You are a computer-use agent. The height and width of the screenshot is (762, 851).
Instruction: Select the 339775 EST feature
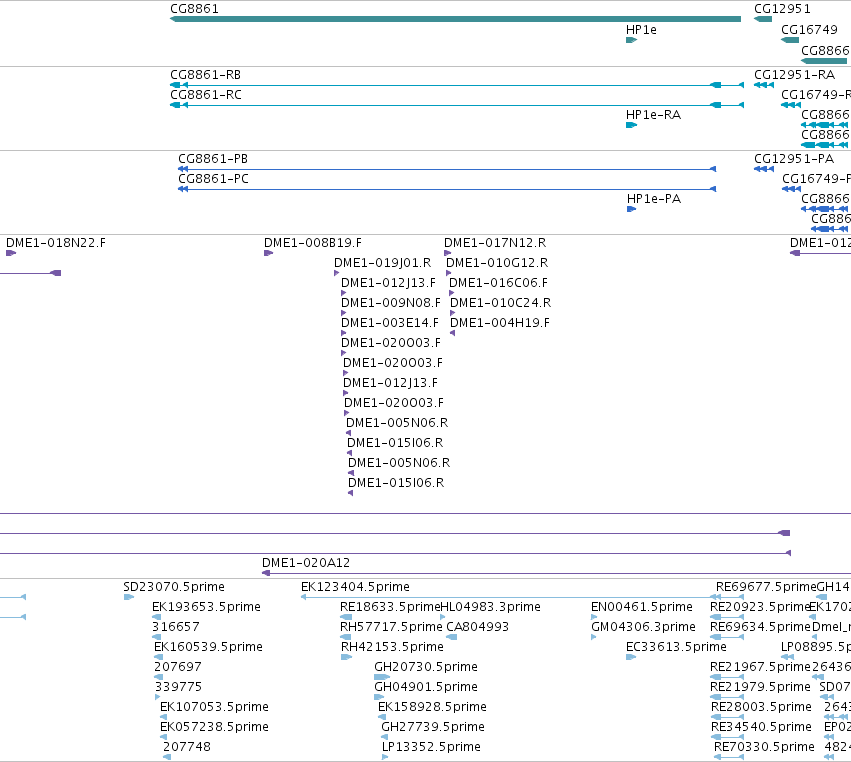pos(157,697)
